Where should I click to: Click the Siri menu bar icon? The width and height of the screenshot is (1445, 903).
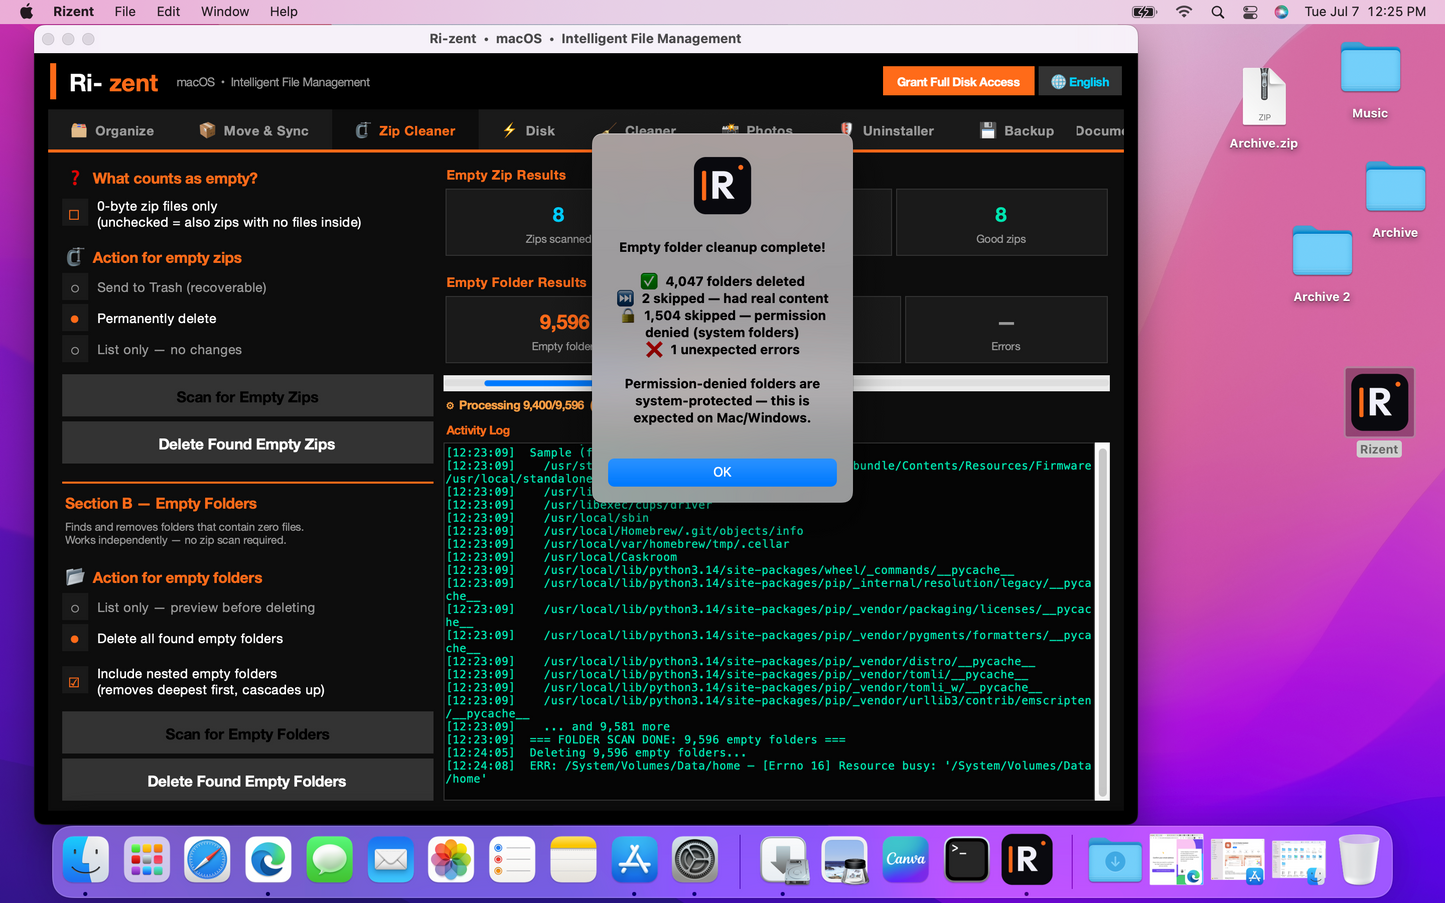tap(1281, 12)
